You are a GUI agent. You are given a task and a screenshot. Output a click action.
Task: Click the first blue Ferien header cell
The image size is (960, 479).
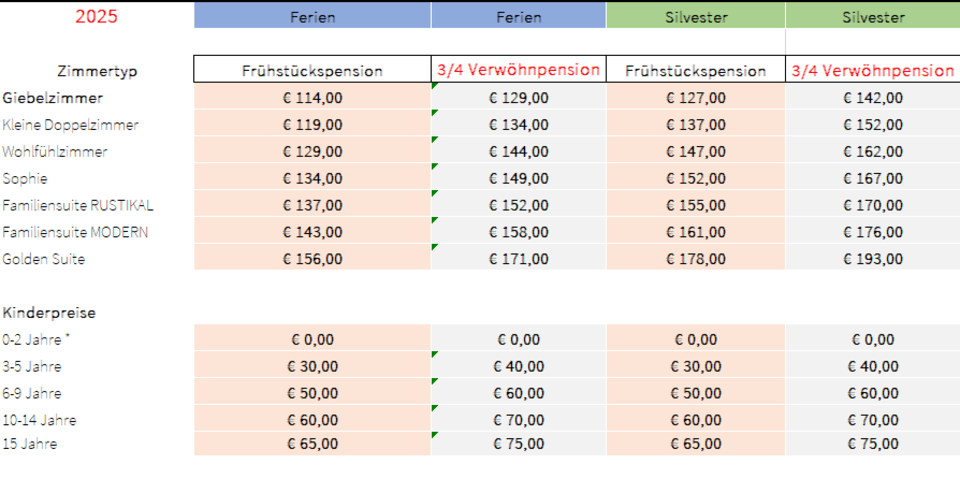pos(312,17)
